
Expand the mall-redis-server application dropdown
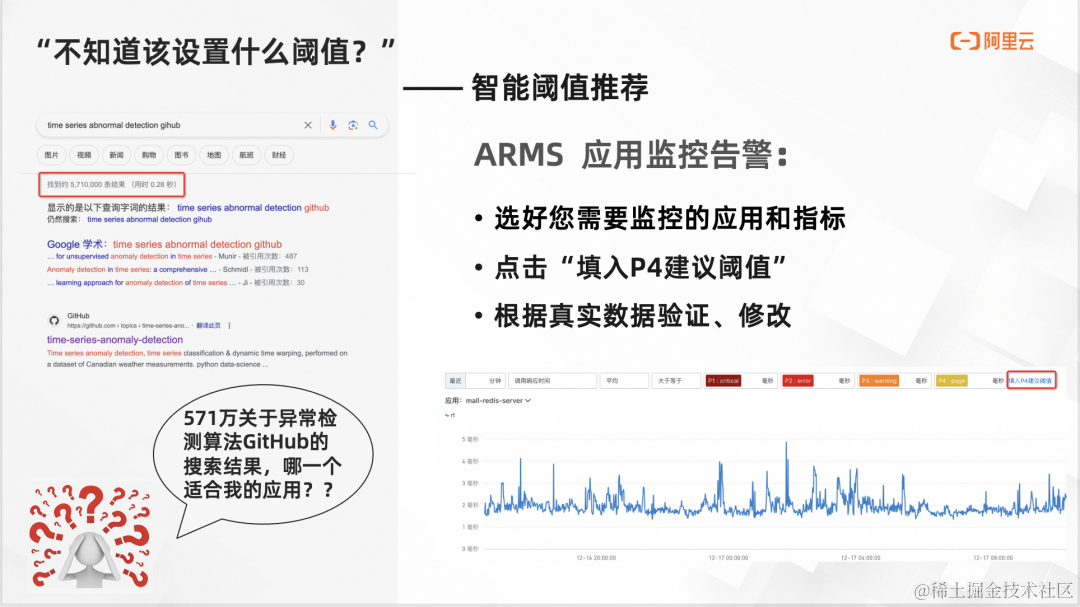tap(498, 400)
